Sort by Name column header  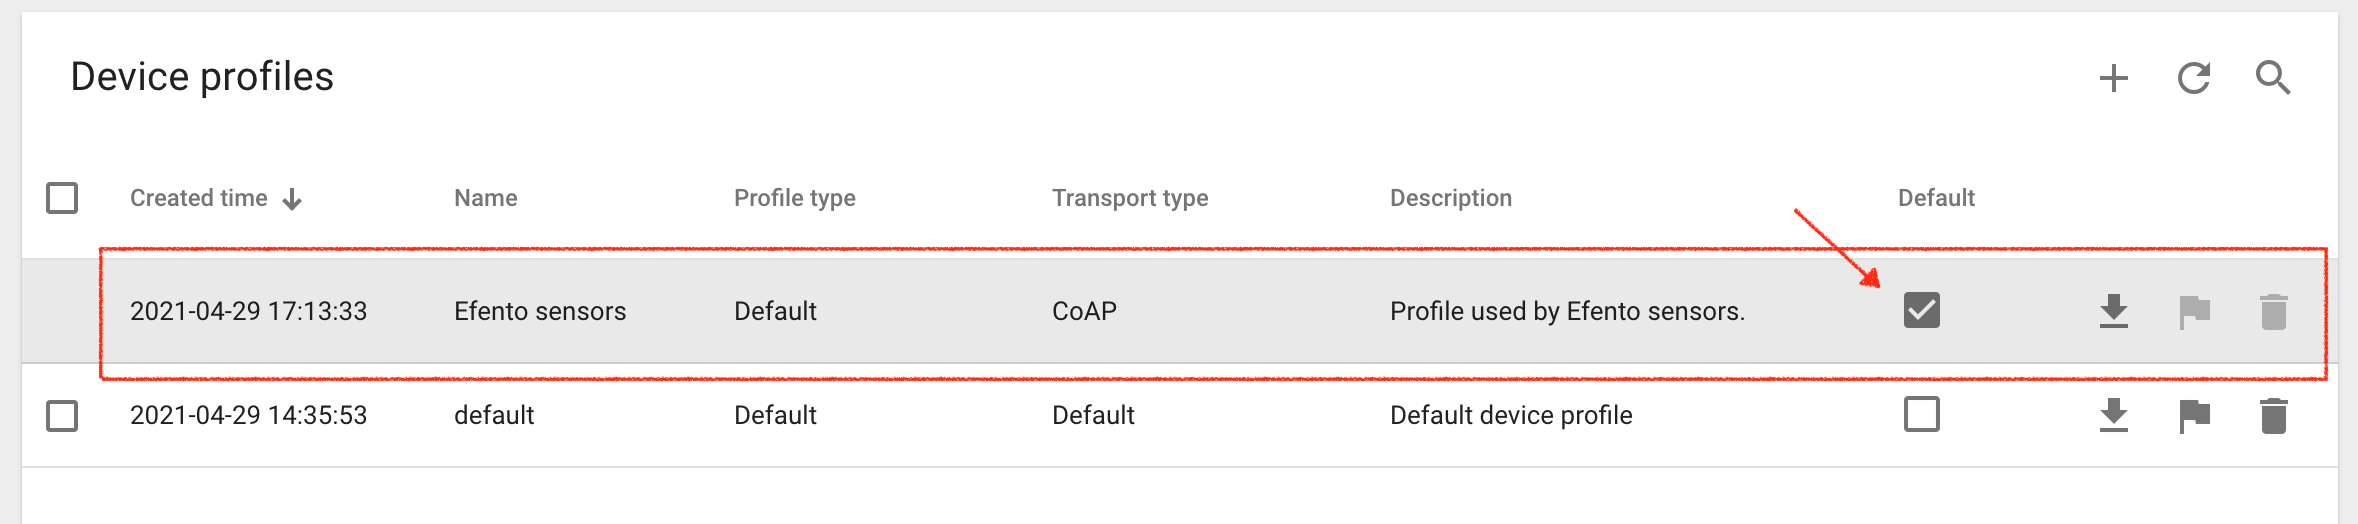point(486,198)
